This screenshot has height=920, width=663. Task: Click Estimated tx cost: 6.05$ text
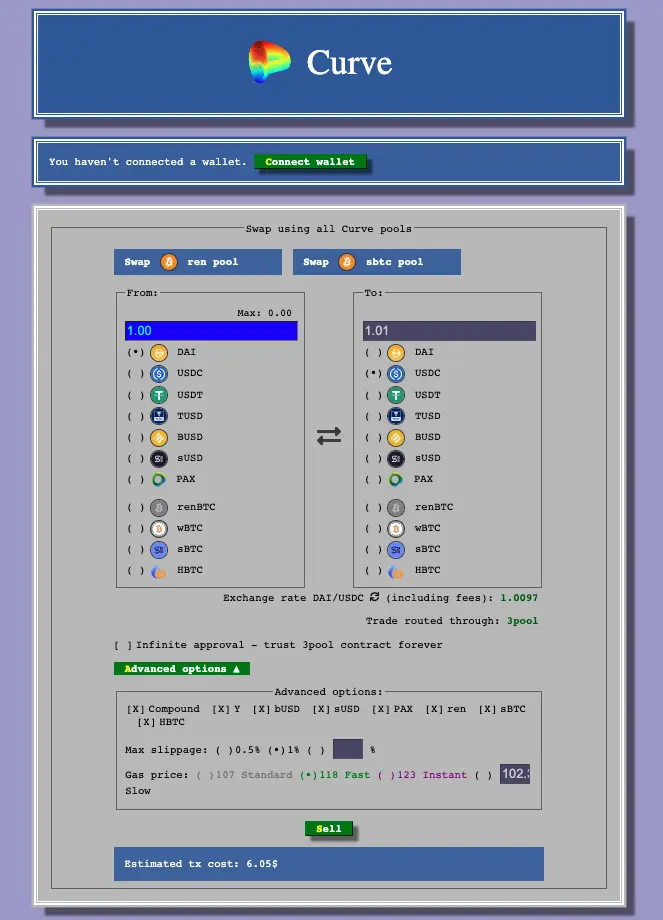201,864
